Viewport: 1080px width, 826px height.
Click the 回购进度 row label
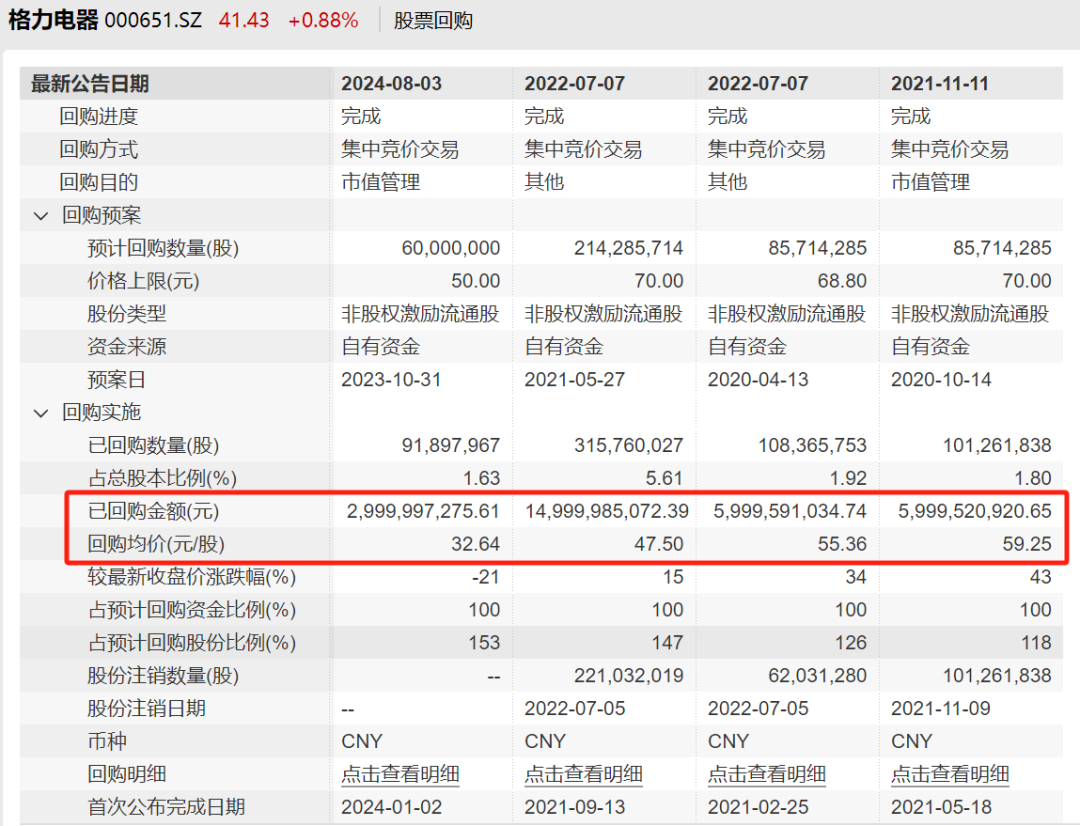98,116
